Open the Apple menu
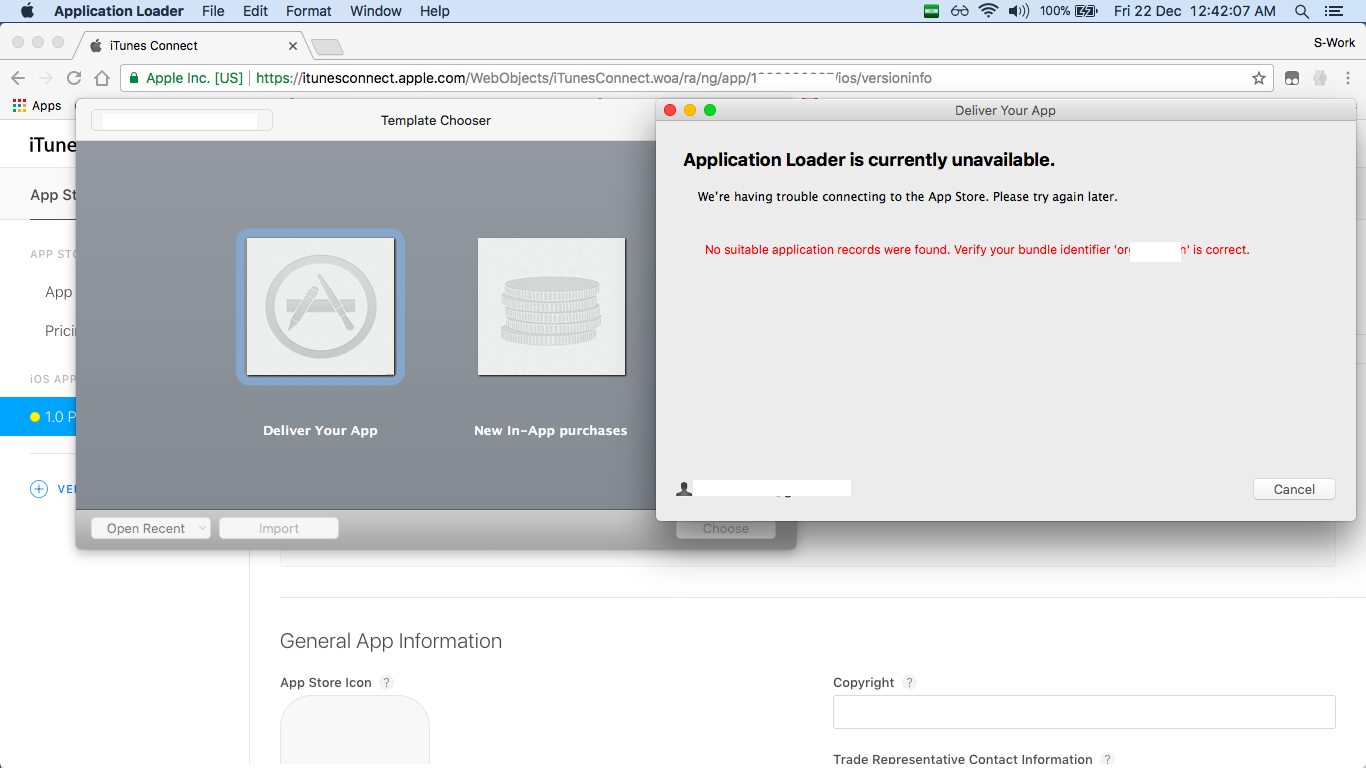This screenshot has width=1366, height=768. tap(27, 11)
